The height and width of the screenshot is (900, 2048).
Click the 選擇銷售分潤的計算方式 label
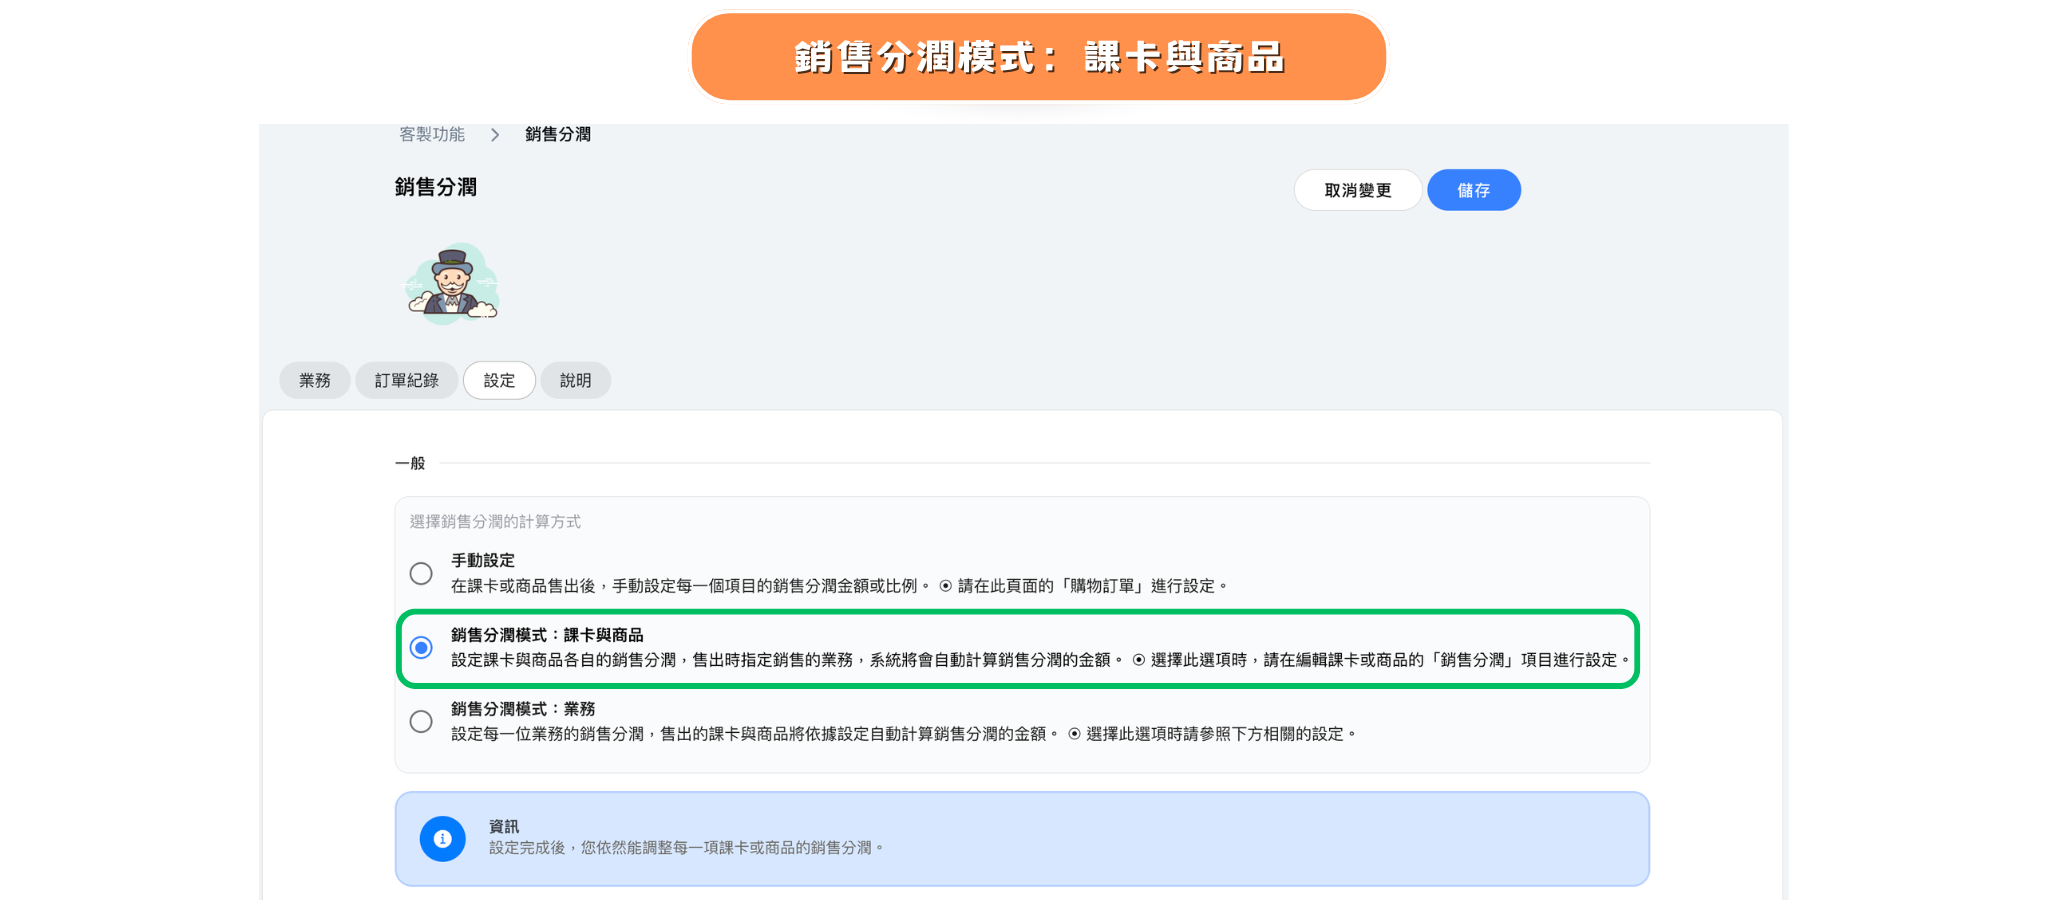[495, 522]
